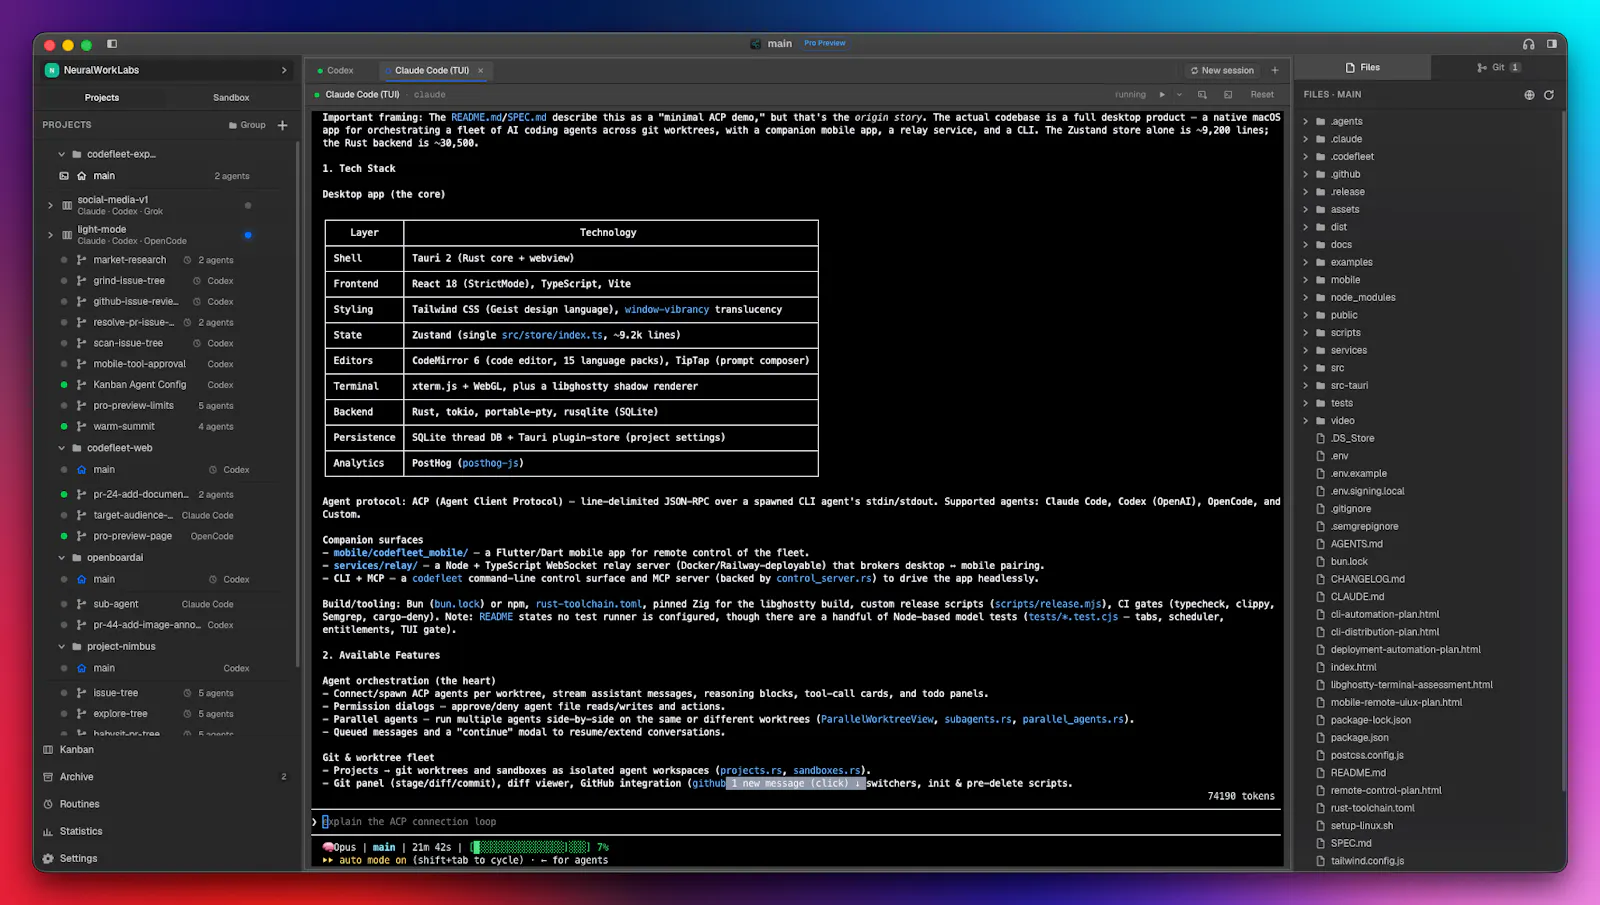Click the play icon next to running
Screen dimensions: 1600x905
[x=1162, y=95]
